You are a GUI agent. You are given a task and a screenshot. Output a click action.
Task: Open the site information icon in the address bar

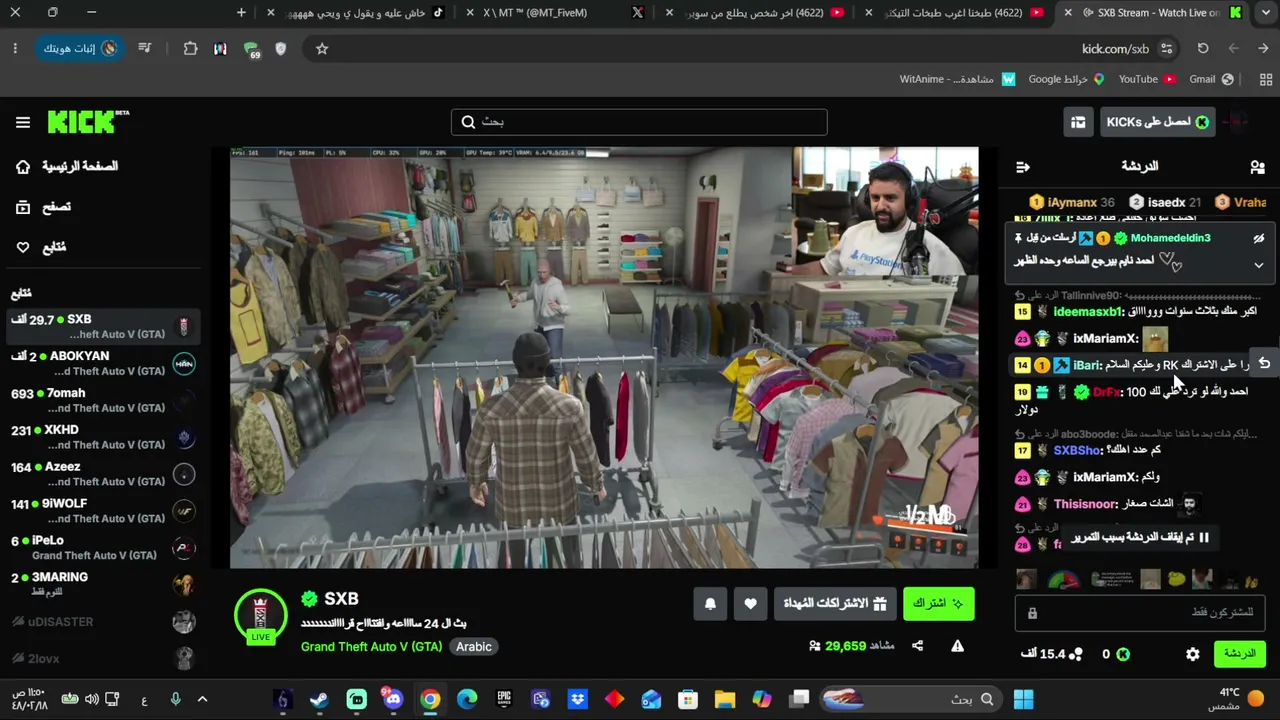[1167, 48]
